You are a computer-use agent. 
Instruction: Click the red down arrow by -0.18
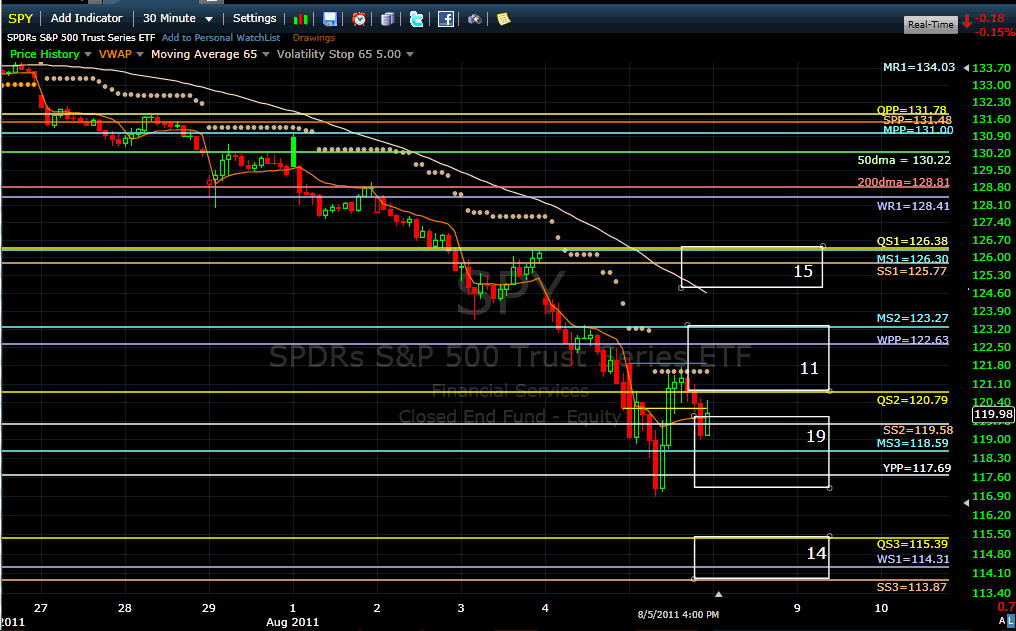point(967,21)
